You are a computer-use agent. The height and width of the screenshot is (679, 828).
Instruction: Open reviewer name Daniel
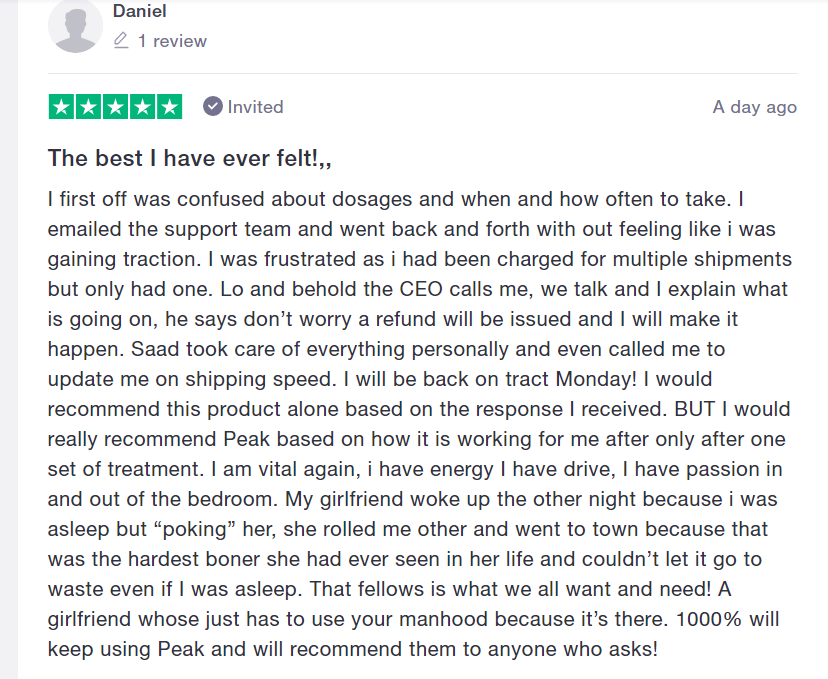140,12
